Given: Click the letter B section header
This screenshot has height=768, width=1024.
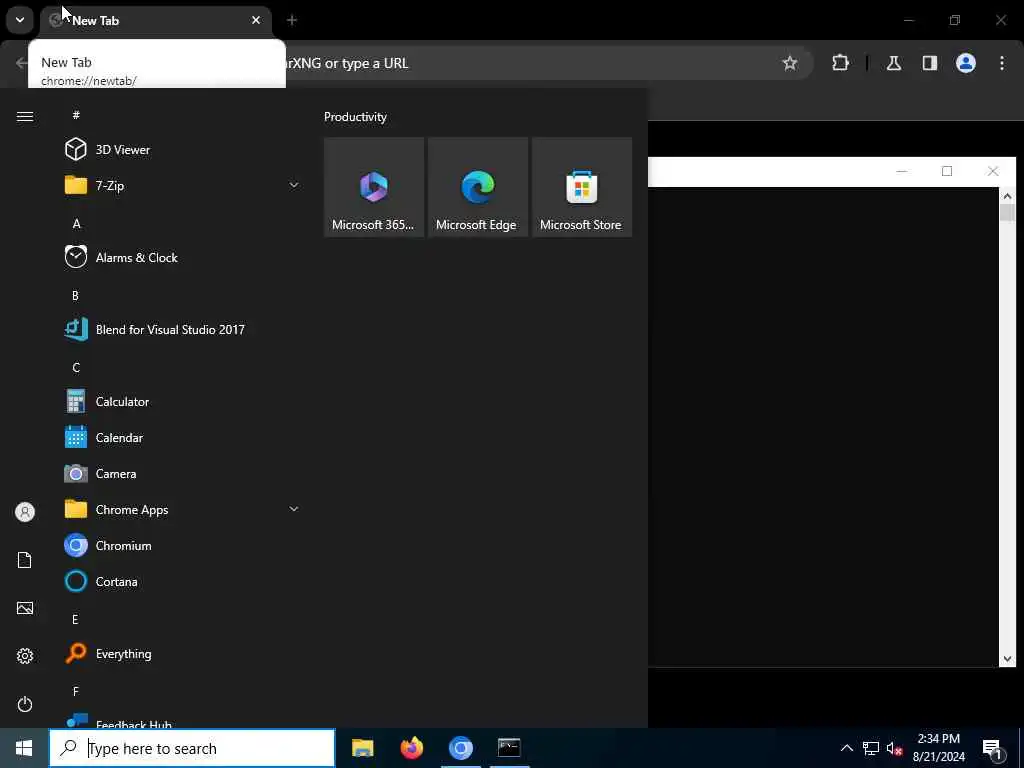Looking at the screenshot, I should click(75, 295).
